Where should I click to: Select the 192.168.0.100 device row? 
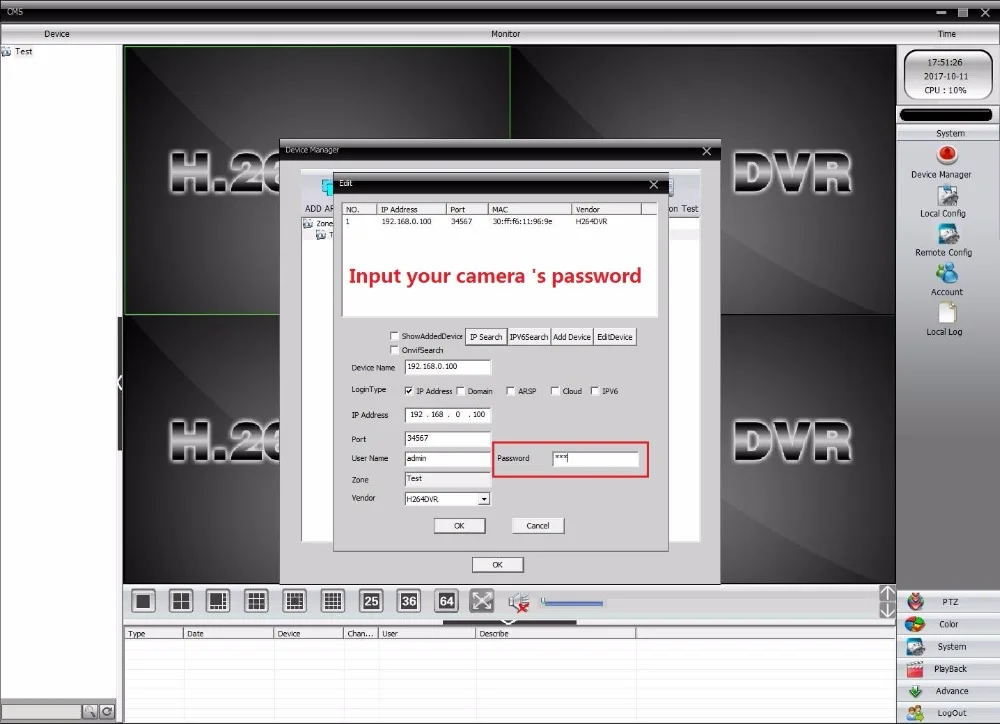(x=500, y=221)
